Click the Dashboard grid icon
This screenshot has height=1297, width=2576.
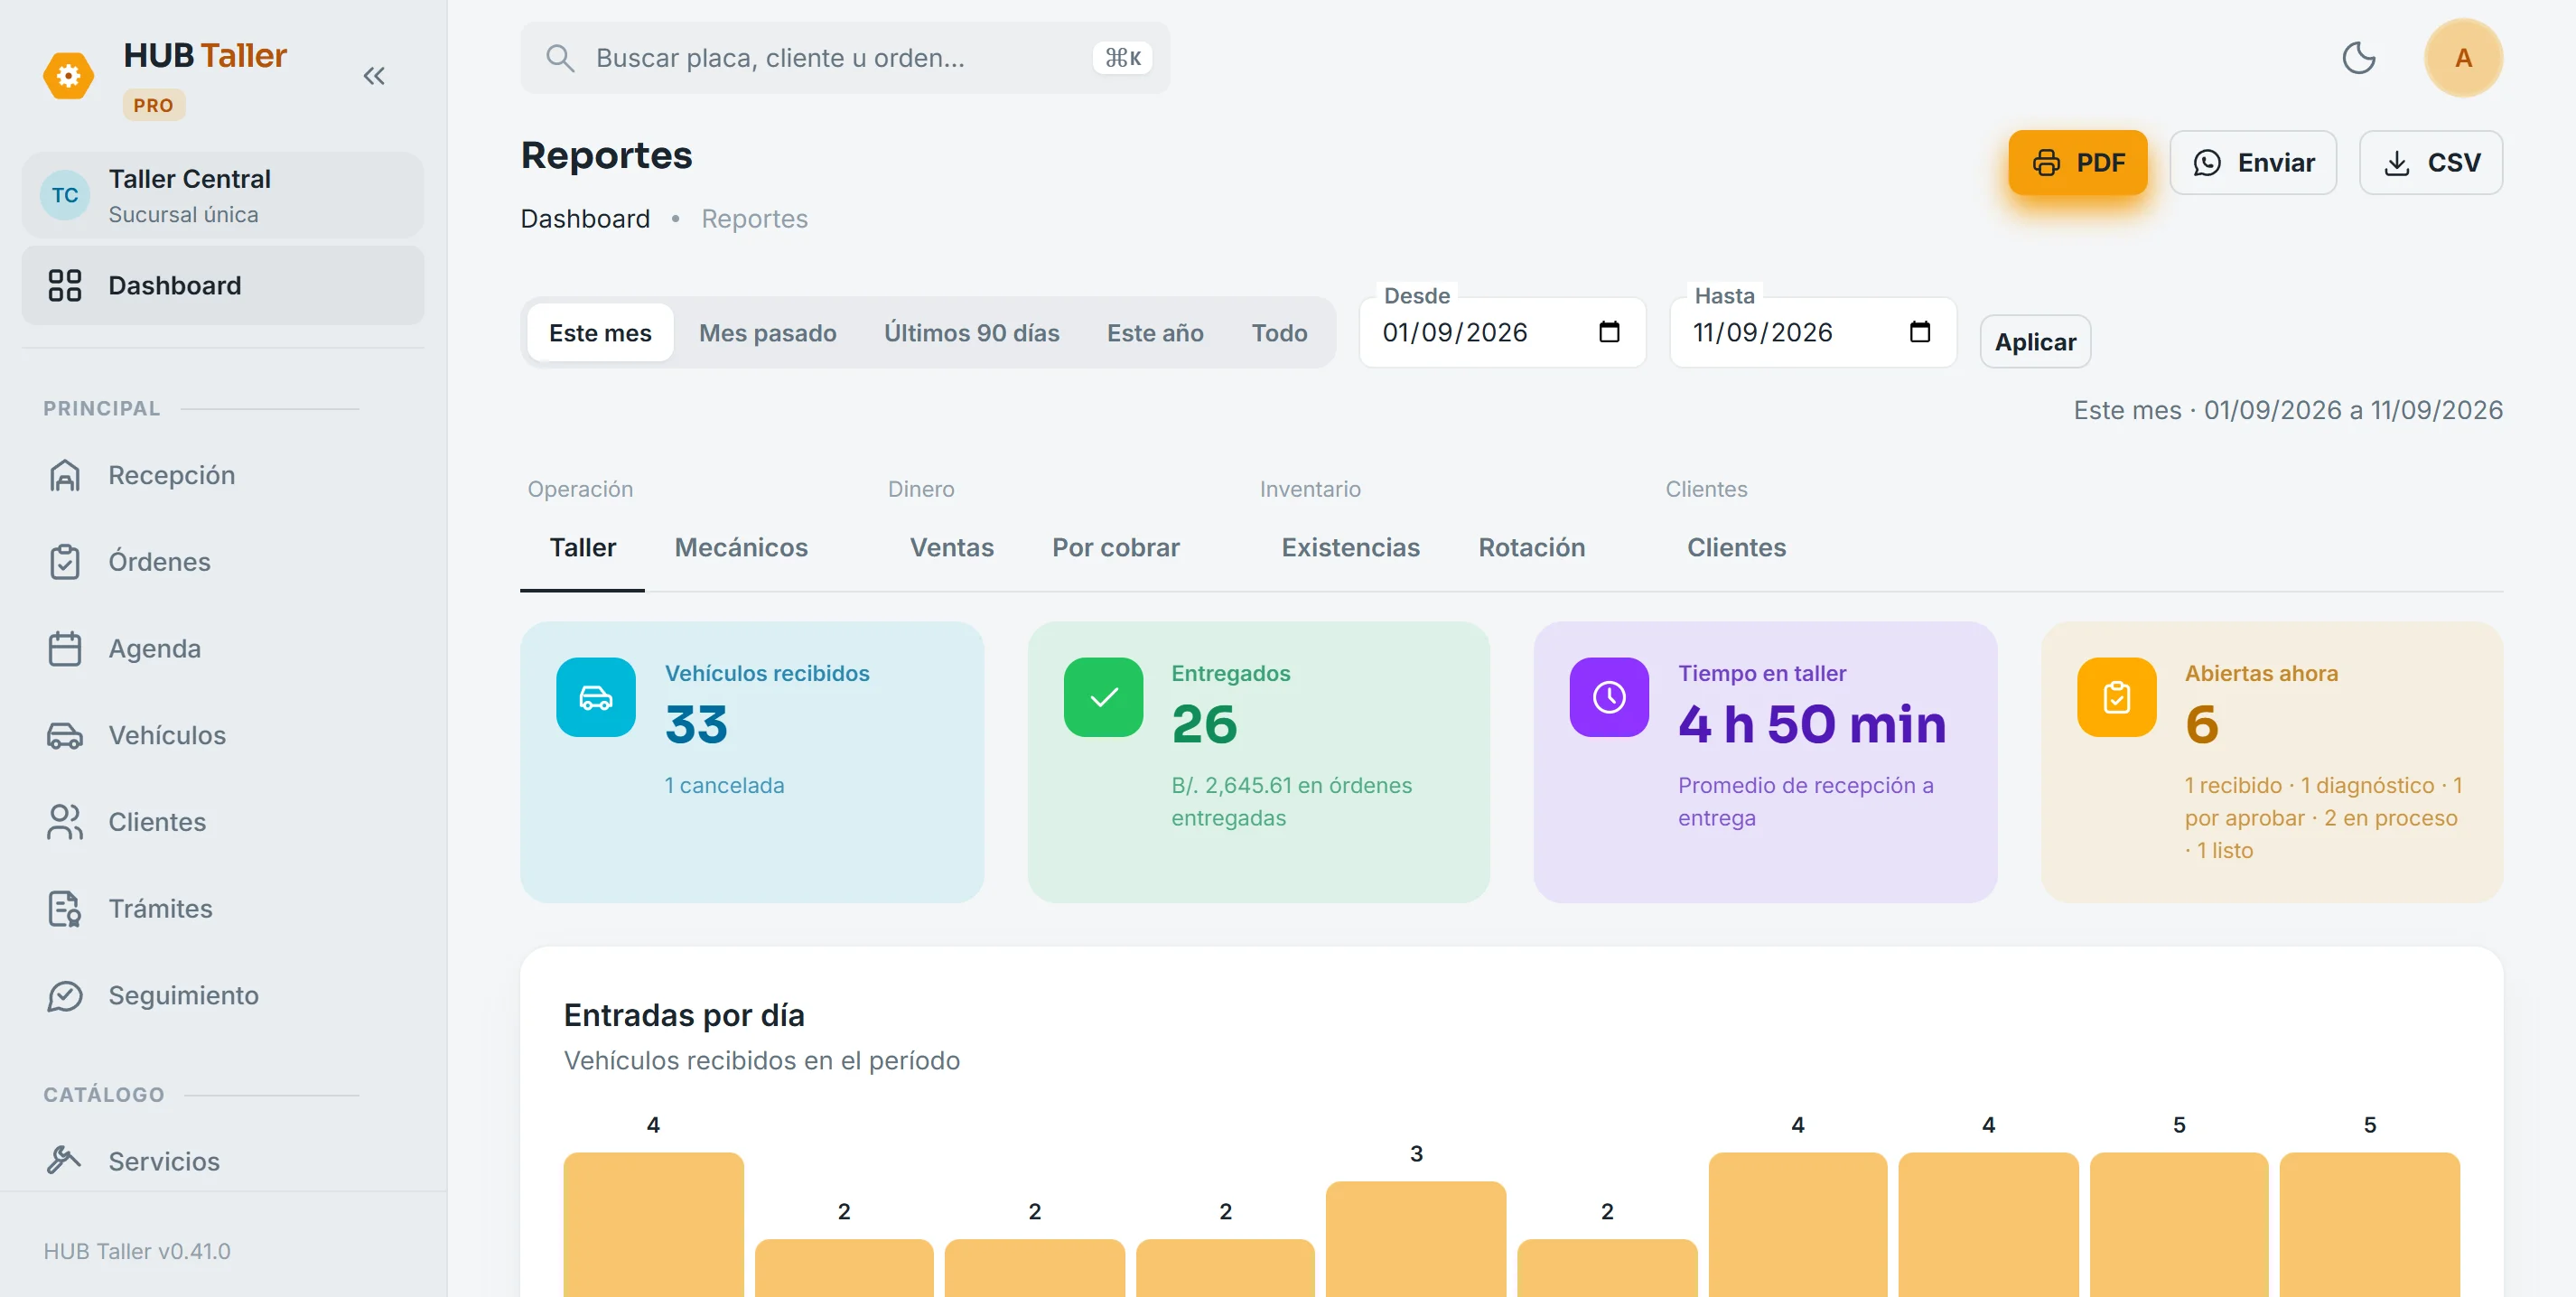[x=65, y=285]
